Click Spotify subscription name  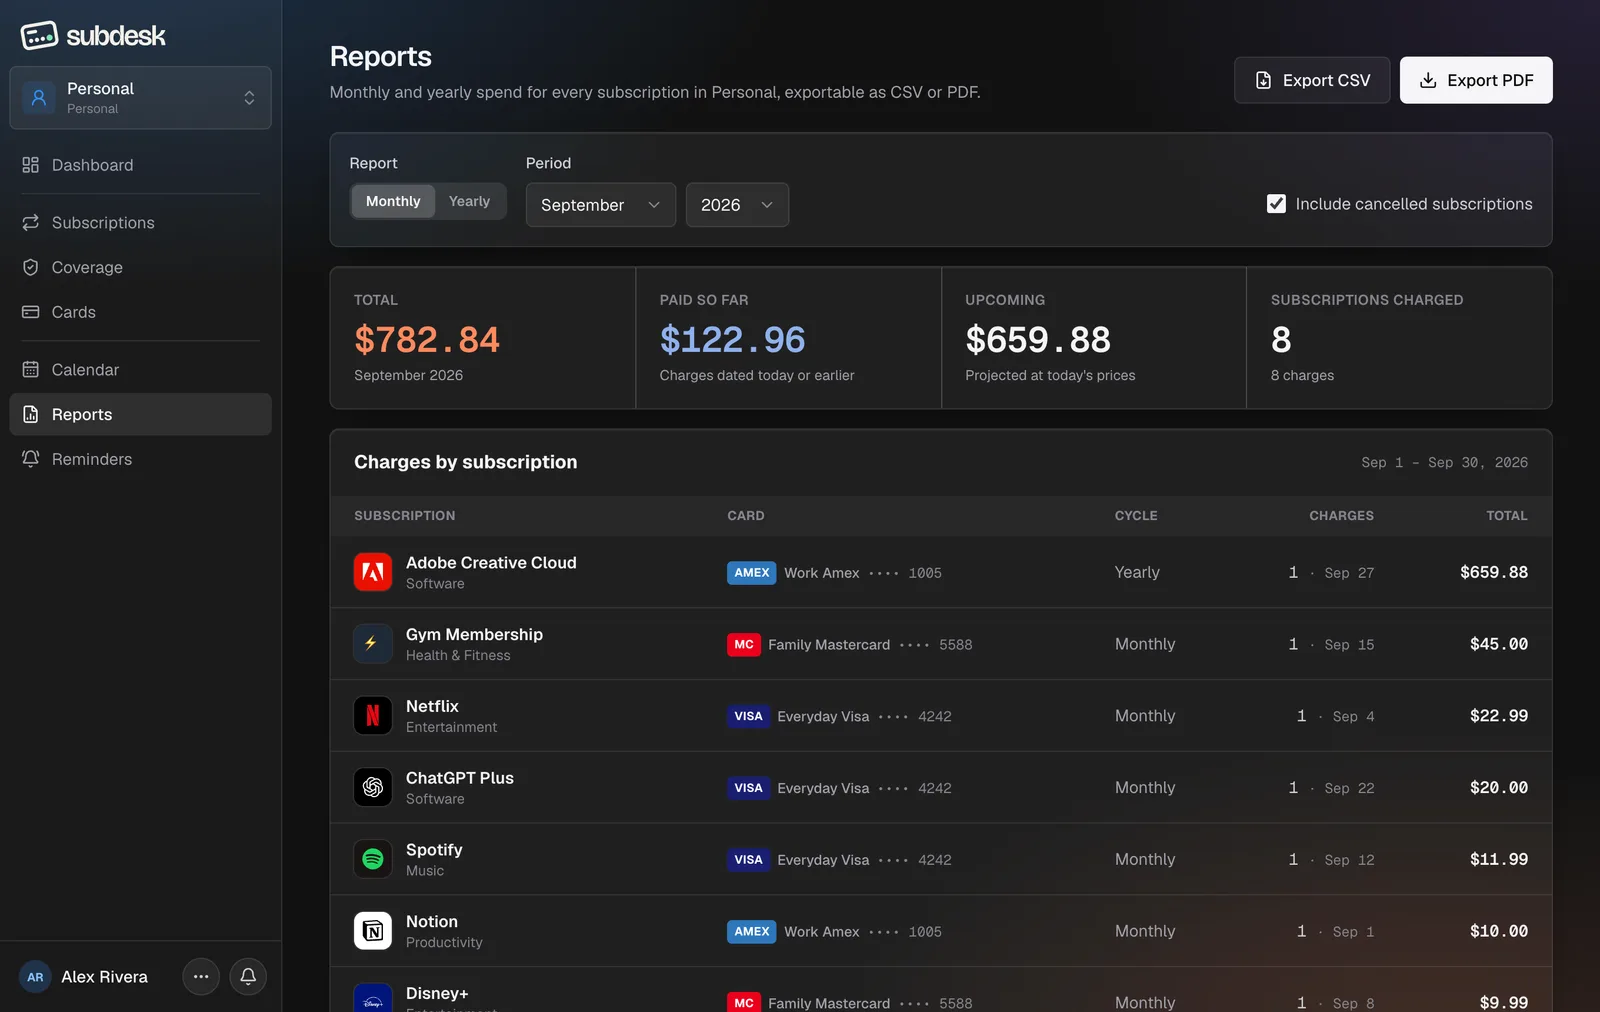pos(434,850)
